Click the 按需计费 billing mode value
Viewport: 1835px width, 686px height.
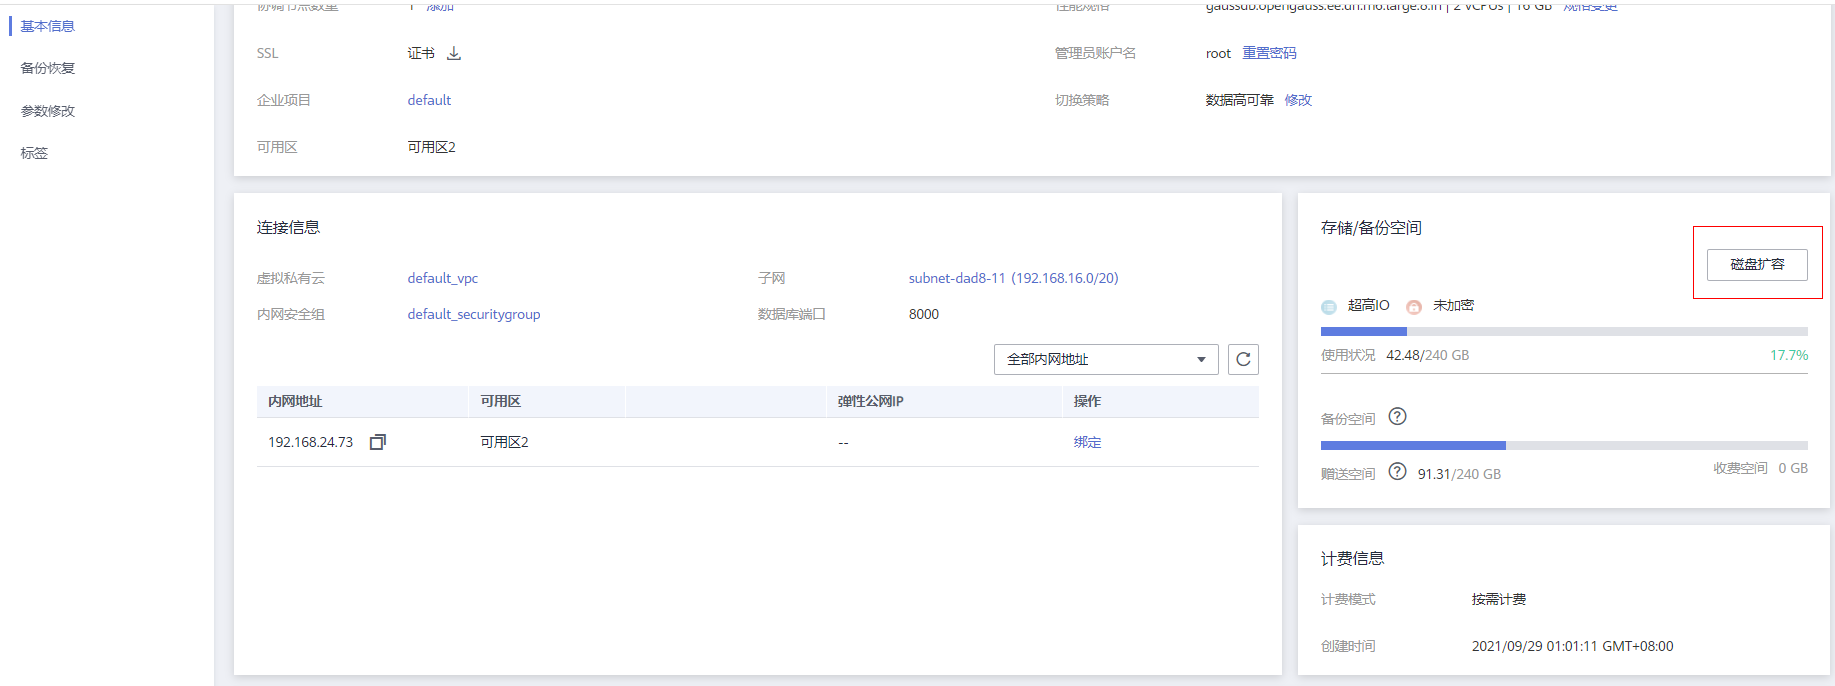(1499, 599)
